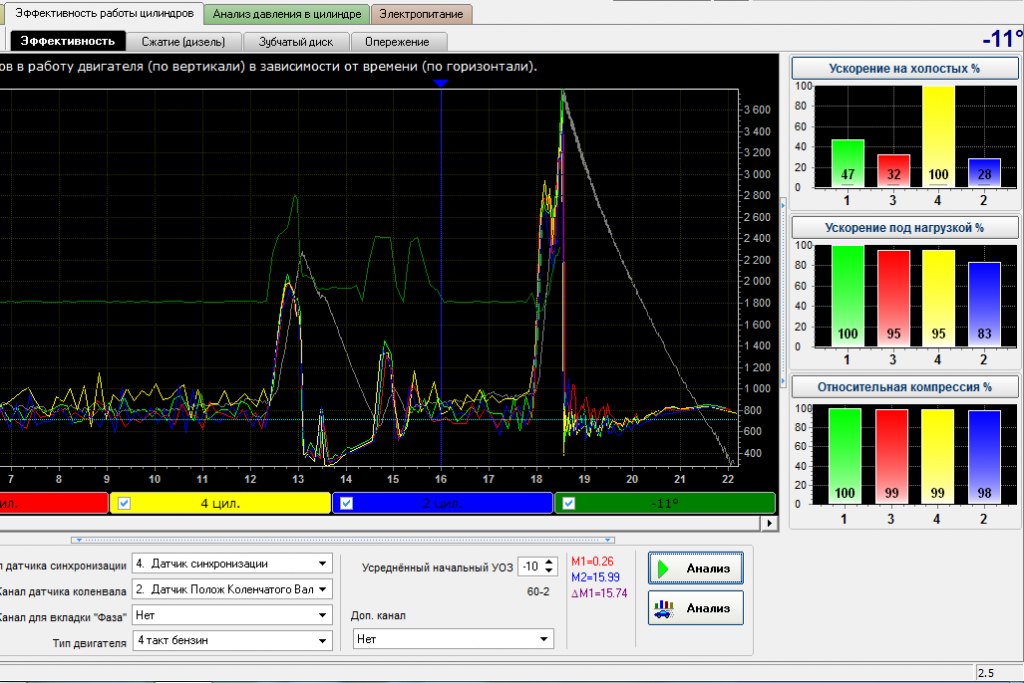1024x683 pixels.
Task: Open the Тип двигателя 4 такт бензин dropdown
Action: click(x=232, y=641)
